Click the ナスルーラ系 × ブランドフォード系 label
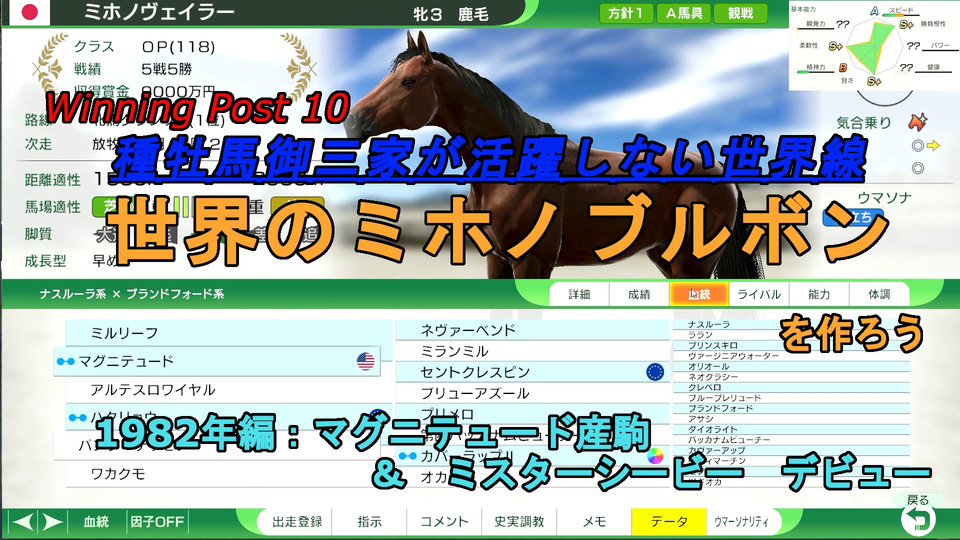Screen dimensions: 960x540 coord(132,294)
